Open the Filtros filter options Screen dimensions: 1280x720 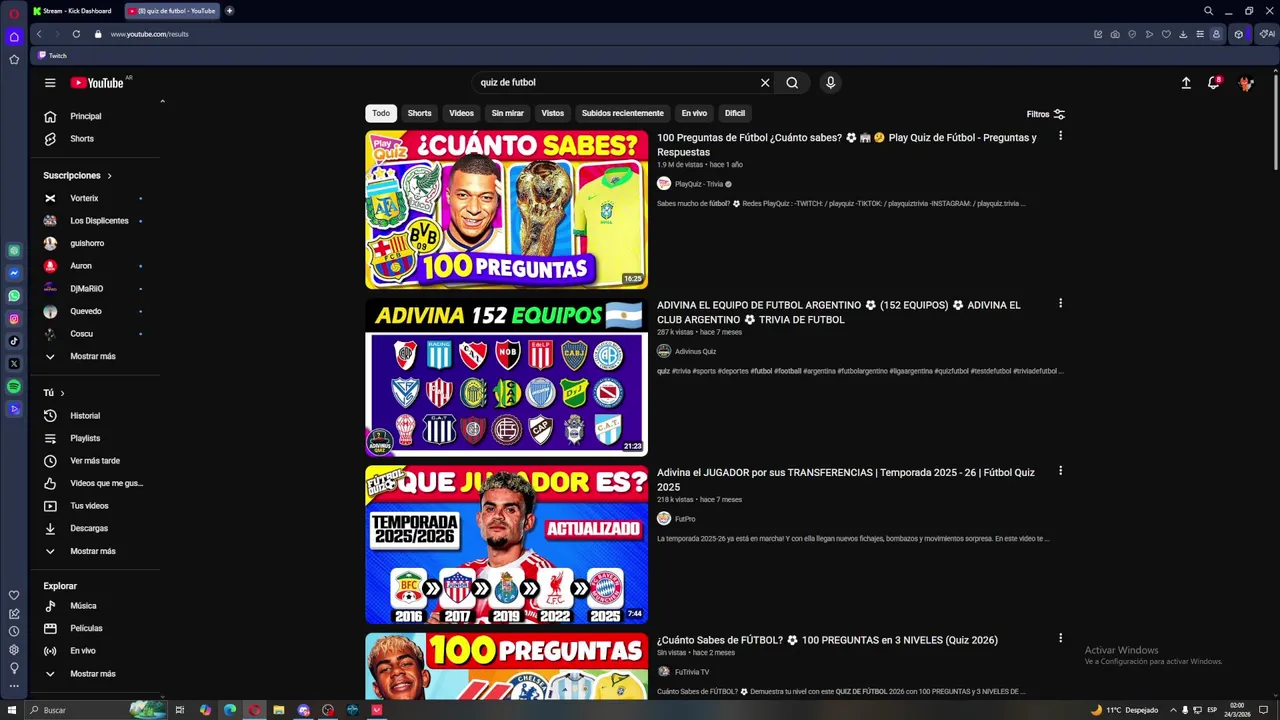[1045, 114]
